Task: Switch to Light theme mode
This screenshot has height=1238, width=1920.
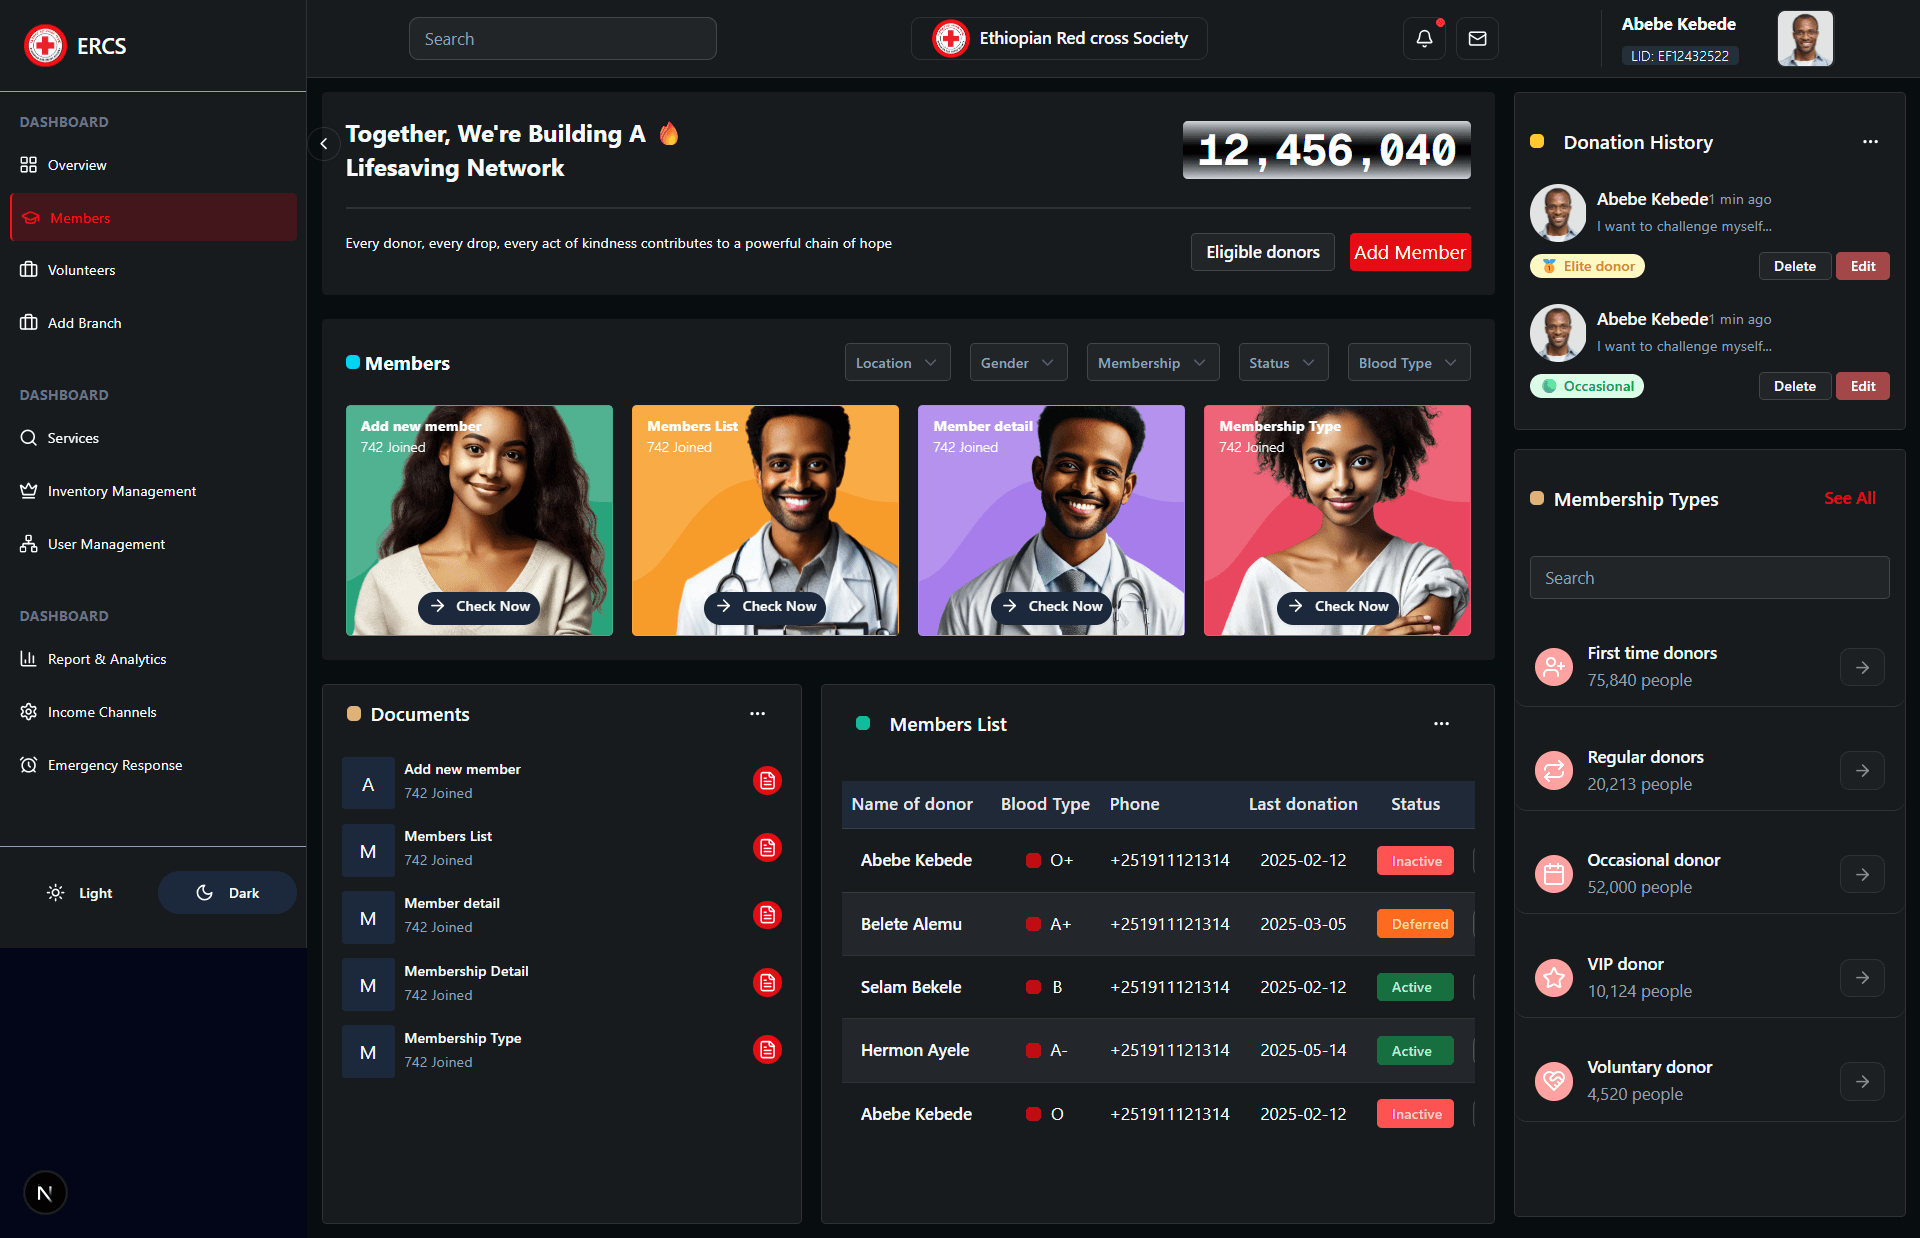Action: click(x=80, y=893)
